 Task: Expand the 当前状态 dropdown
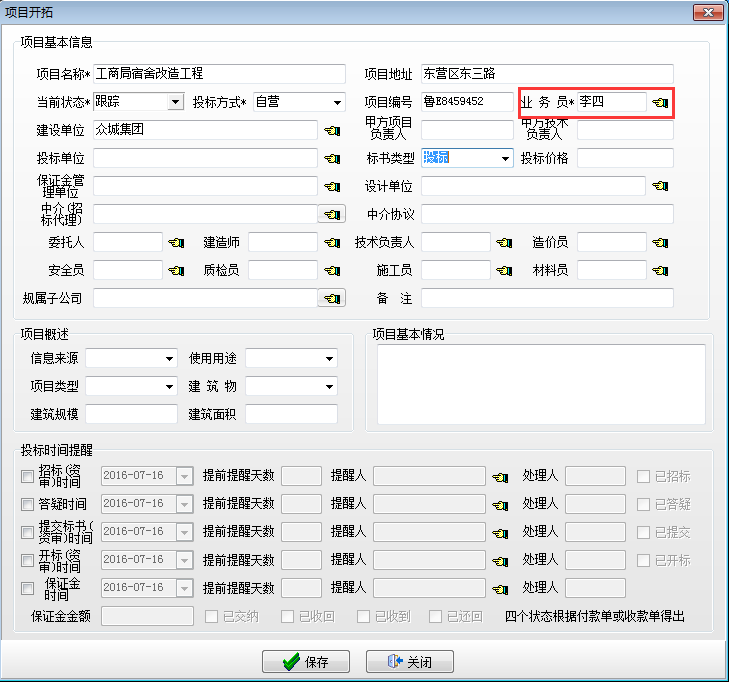(176, 102)
